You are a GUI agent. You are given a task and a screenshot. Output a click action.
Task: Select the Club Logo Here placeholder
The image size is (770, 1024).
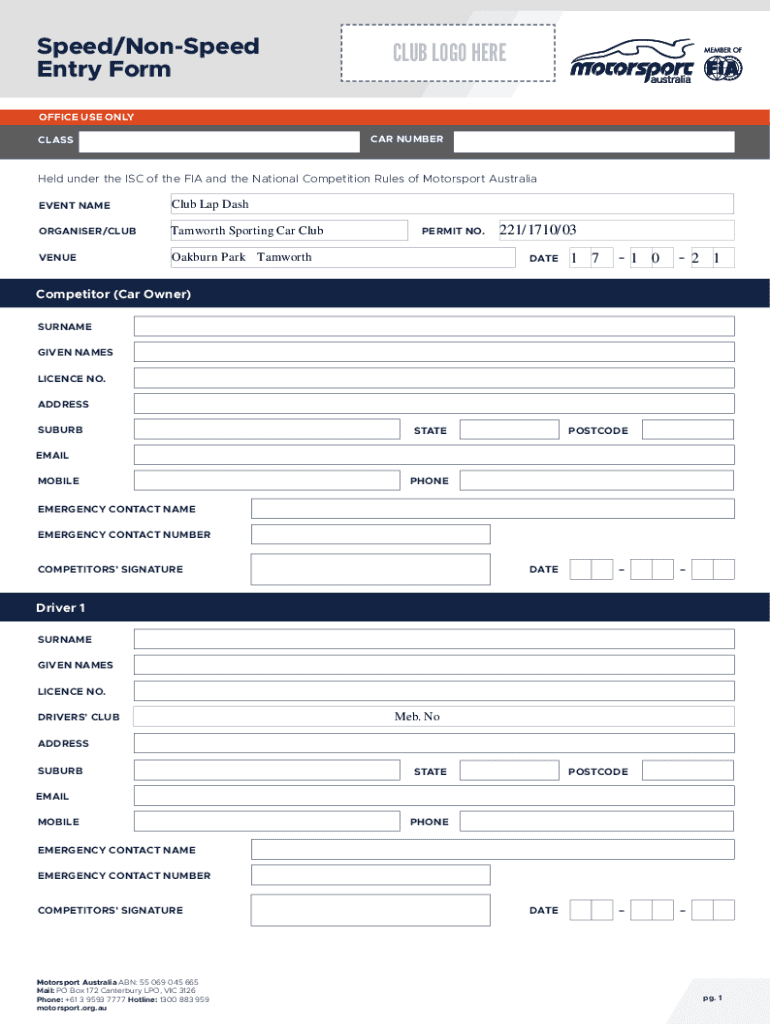tap(448, 53)
